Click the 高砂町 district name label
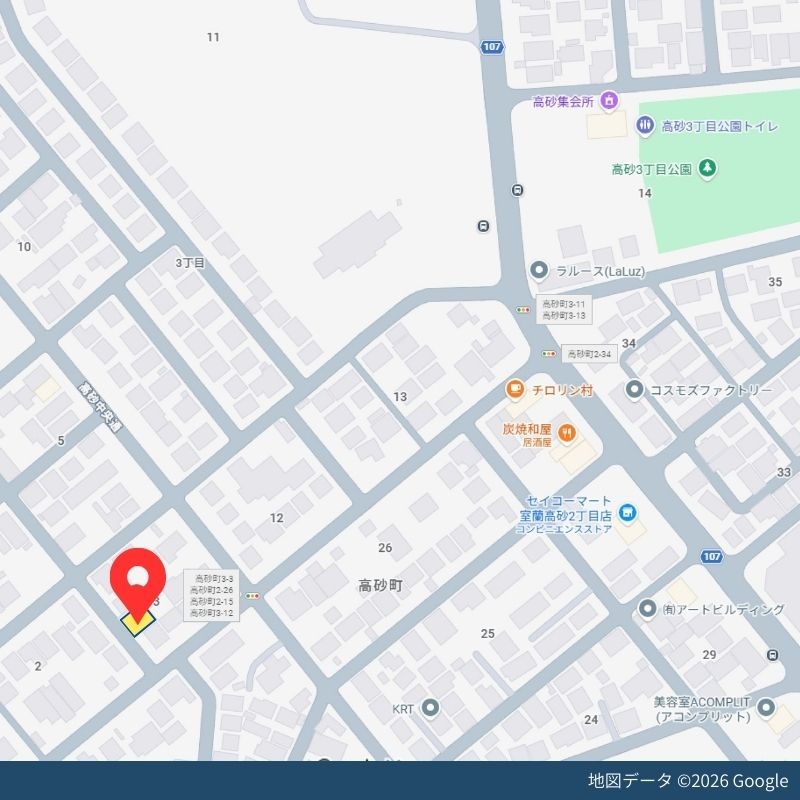This screenshot has height=800, width=800. click(381, 586)
